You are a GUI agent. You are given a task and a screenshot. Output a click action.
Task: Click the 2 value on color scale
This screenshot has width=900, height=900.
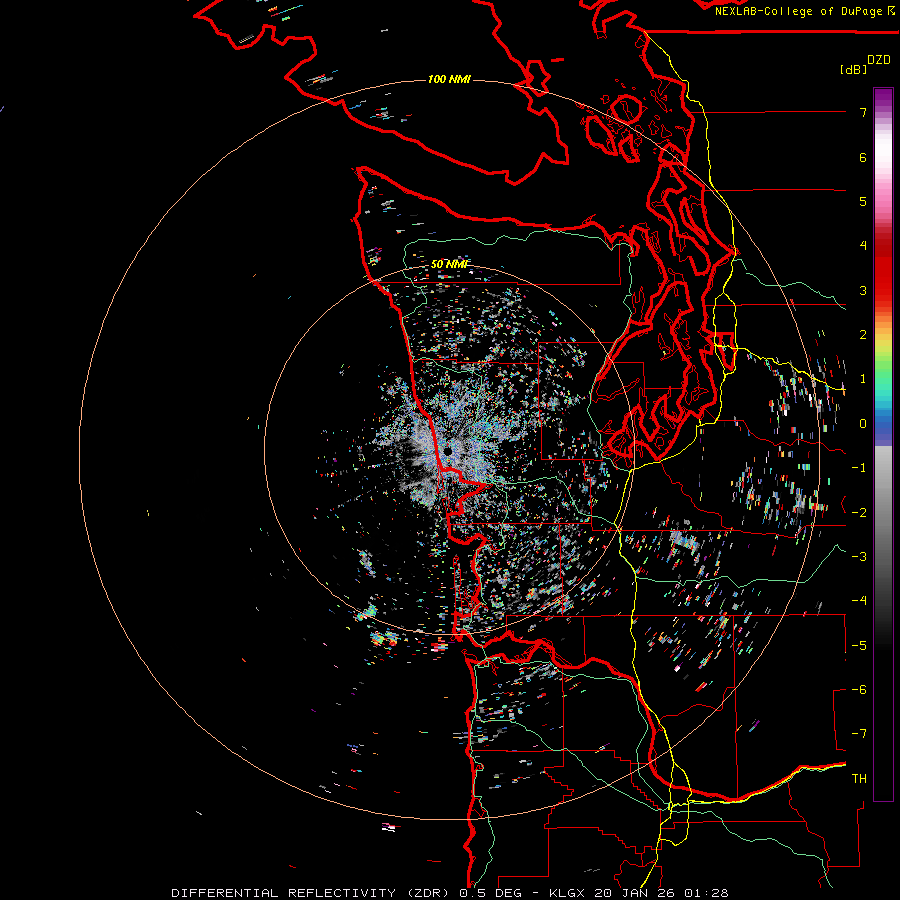tap(863, 335)
